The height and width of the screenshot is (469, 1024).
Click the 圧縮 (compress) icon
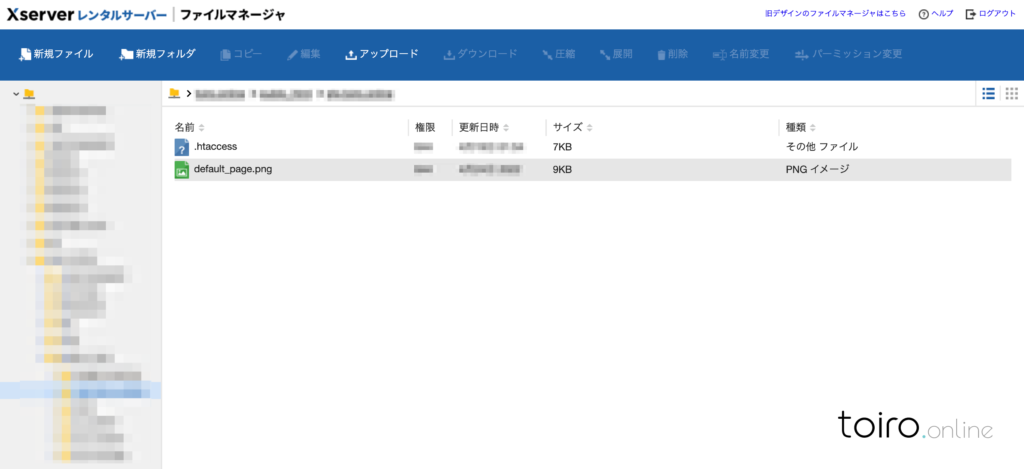tap(548, 54)
